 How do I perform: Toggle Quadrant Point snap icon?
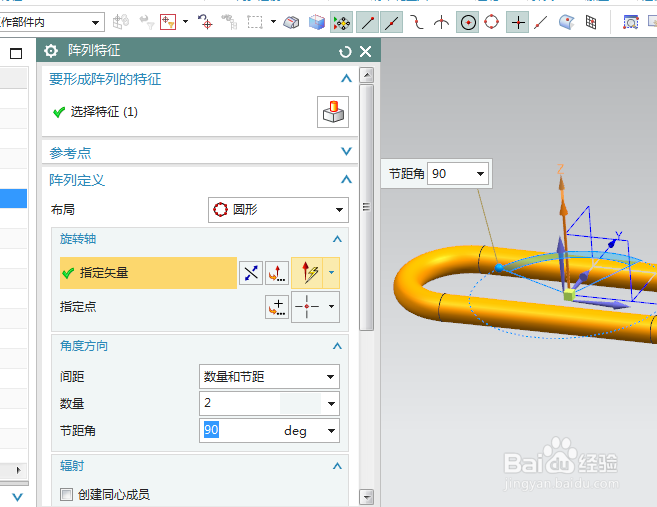pos(491,22)
